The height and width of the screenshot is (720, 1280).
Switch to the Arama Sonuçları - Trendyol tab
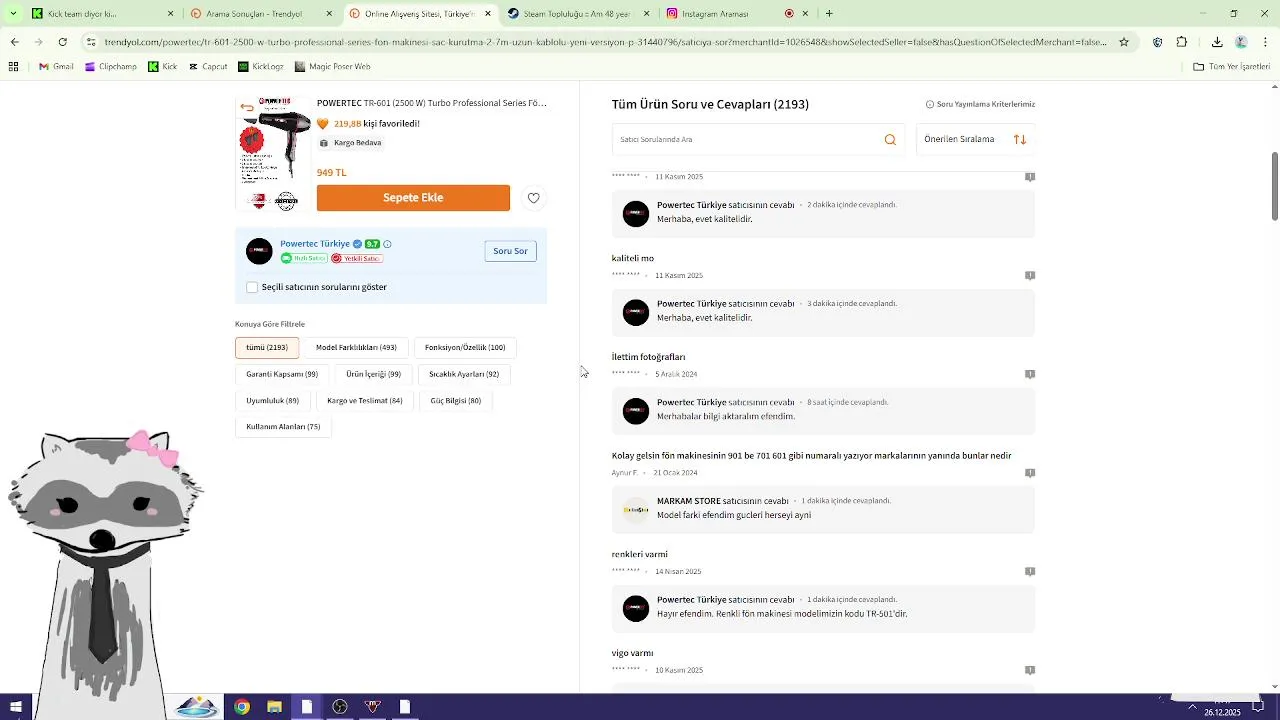(262, 14)
